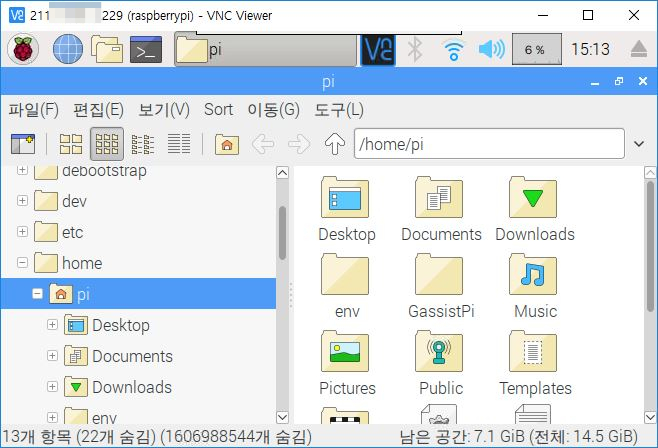Click the folder tree scroll down arrow
Viewport: 658px width, 448px height.
[282, 417]
